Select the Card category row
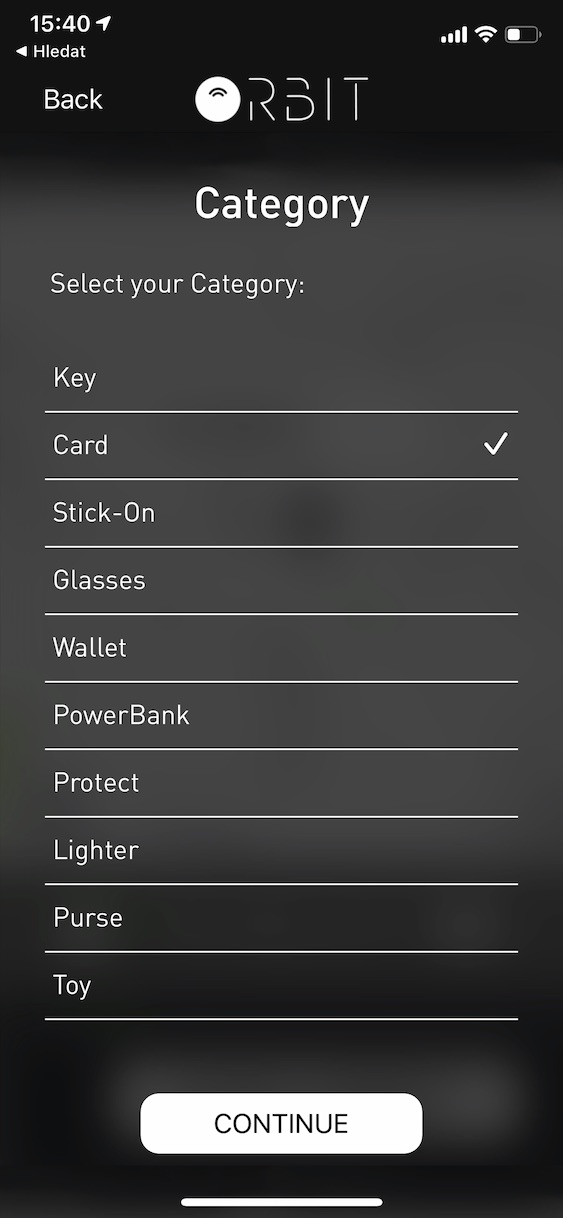This screenshot has height=1218, width=563. point(281,445)
